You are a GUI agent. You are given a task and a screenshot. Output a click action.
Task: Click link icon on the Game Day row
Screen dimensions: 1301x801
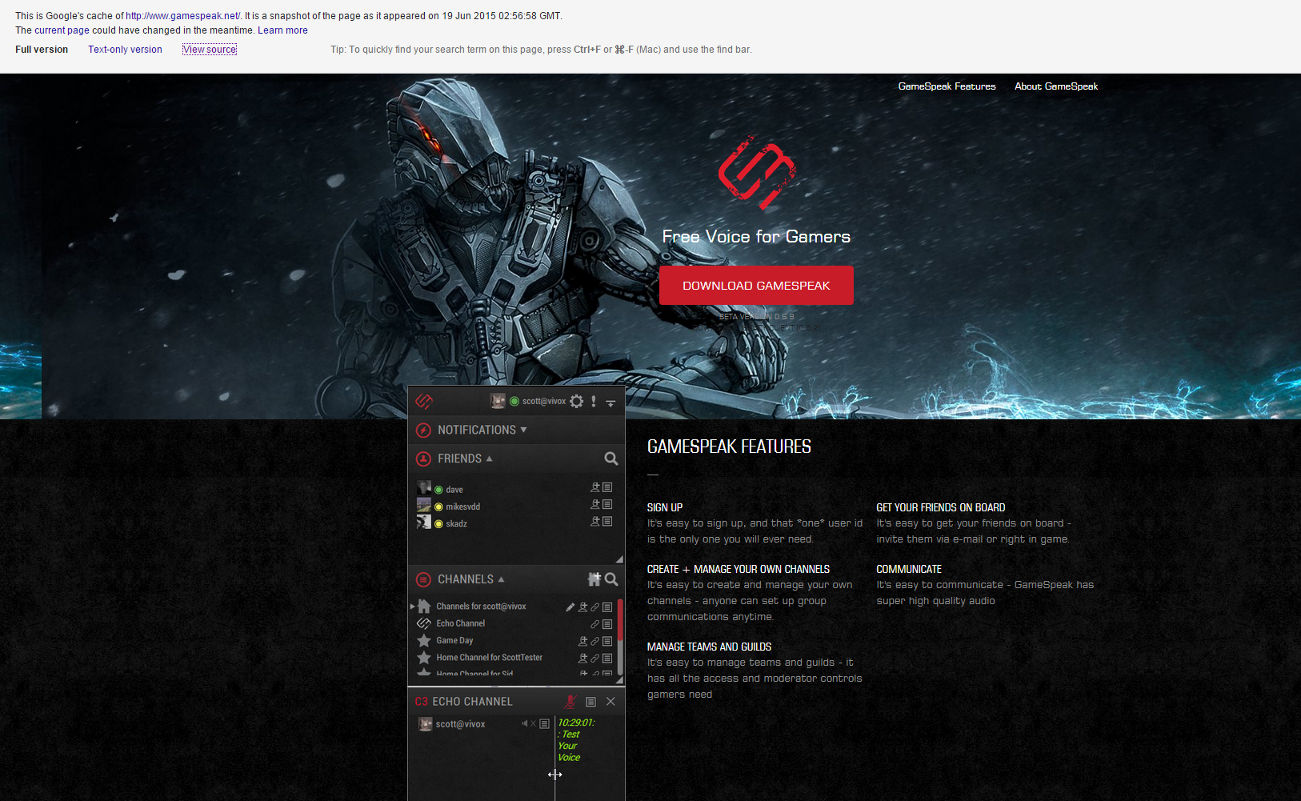595,641
